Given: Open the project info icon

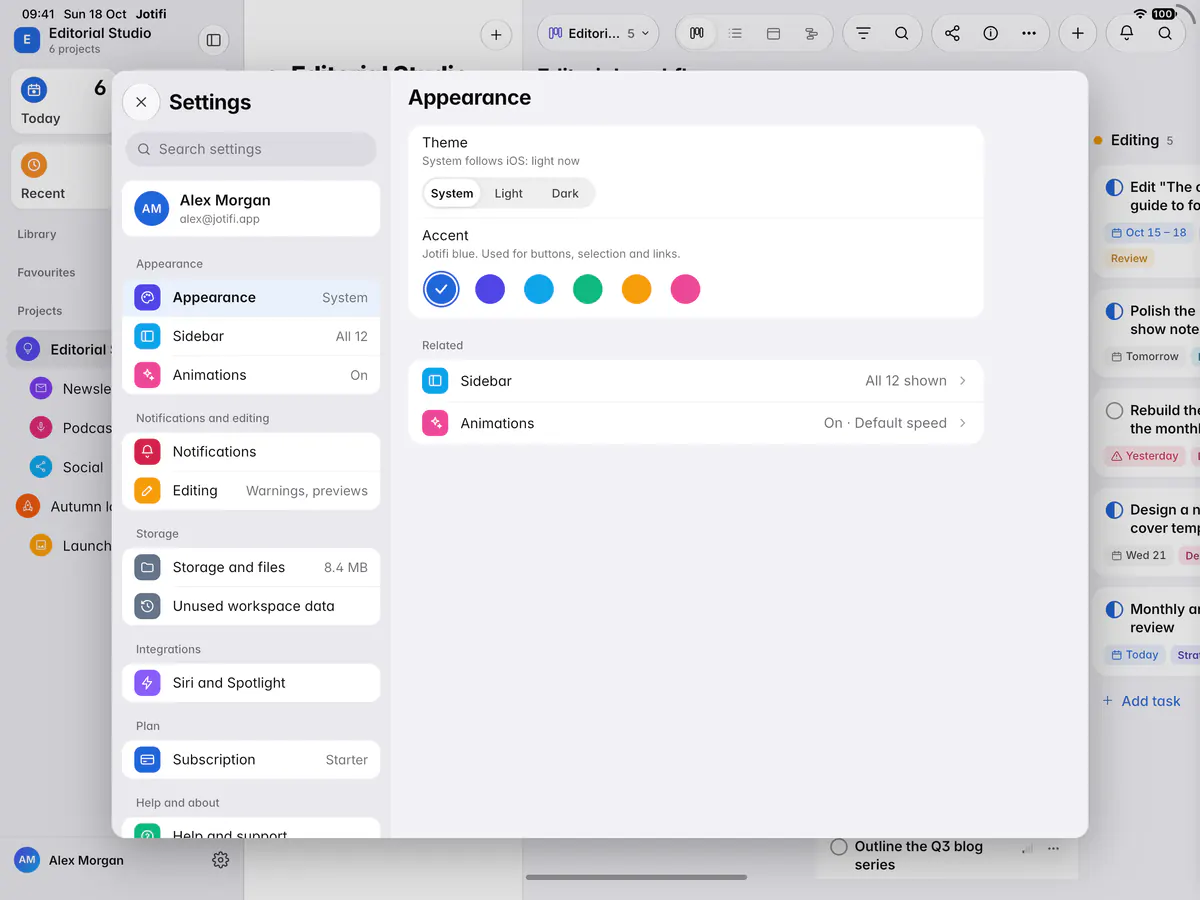Looking at the screenshot, I should tap(990, 33).
